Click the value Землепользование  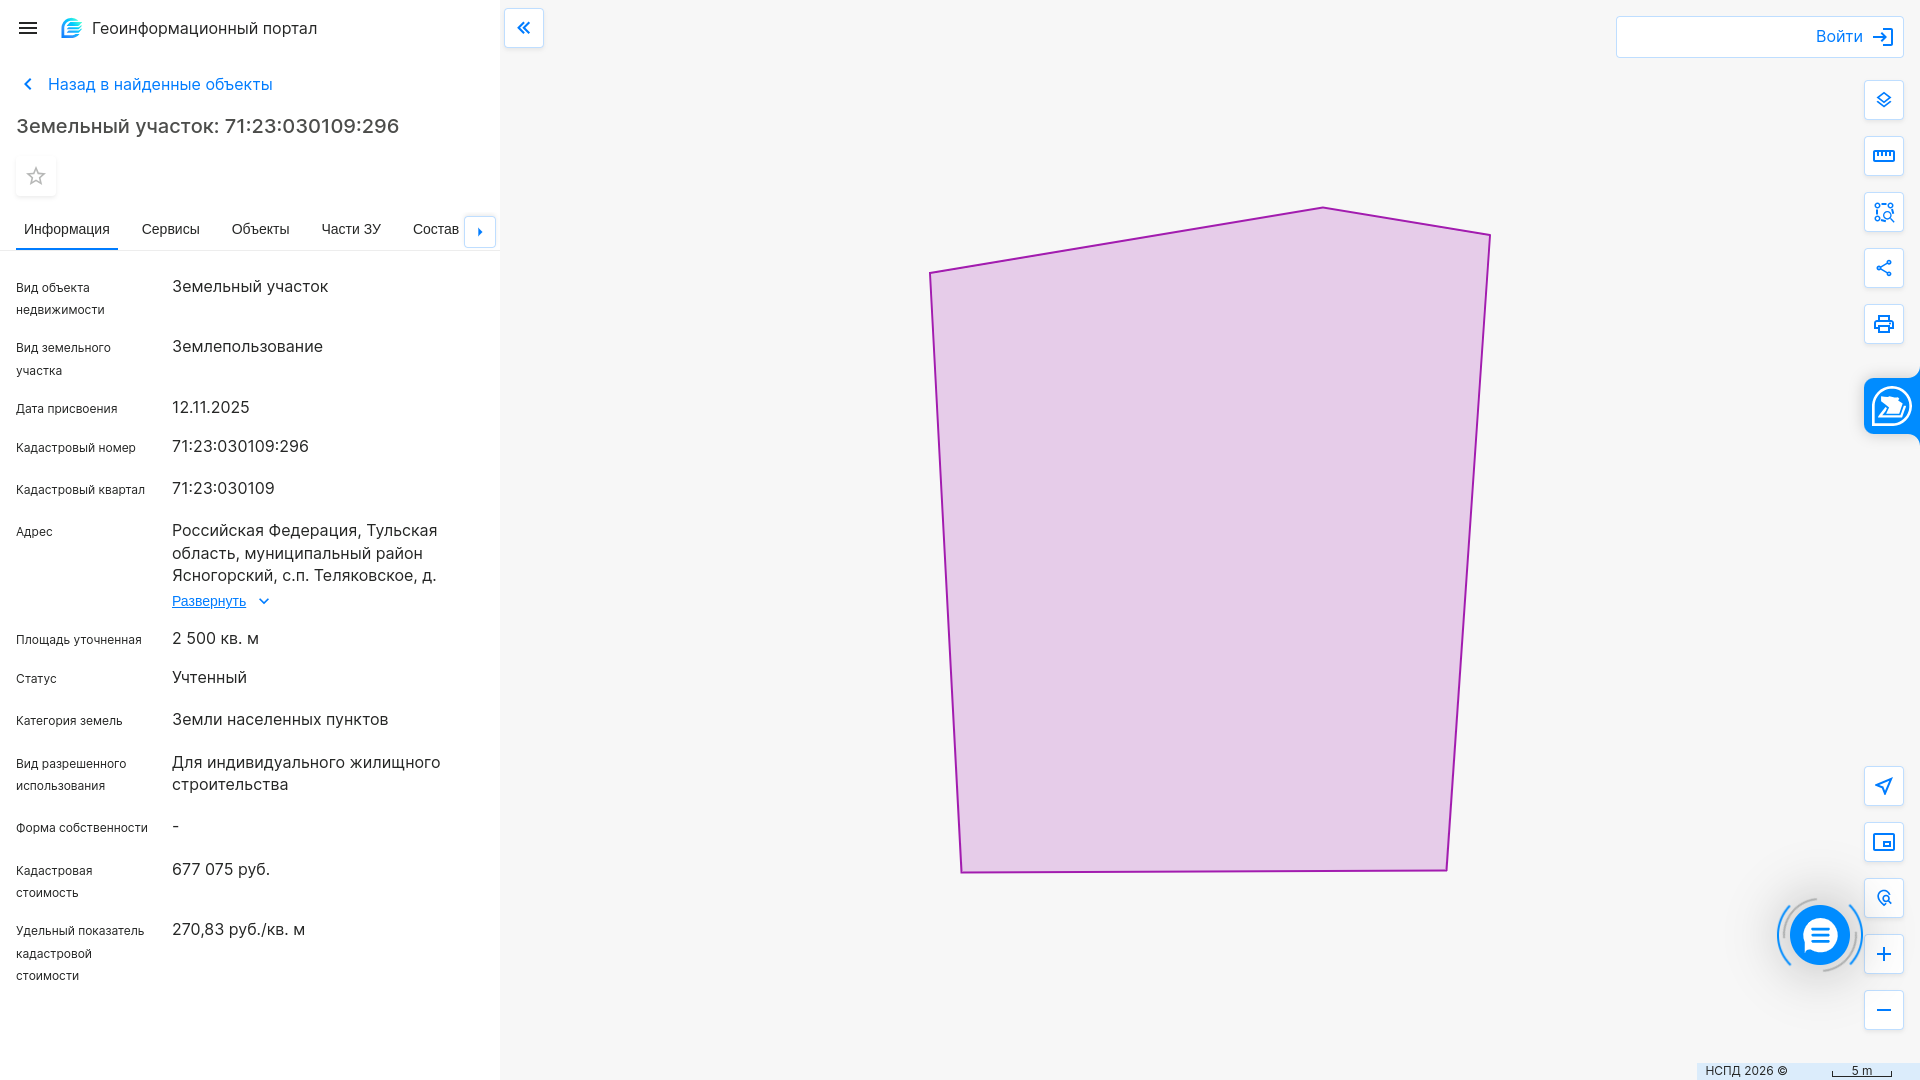click(x=247, y=346)
